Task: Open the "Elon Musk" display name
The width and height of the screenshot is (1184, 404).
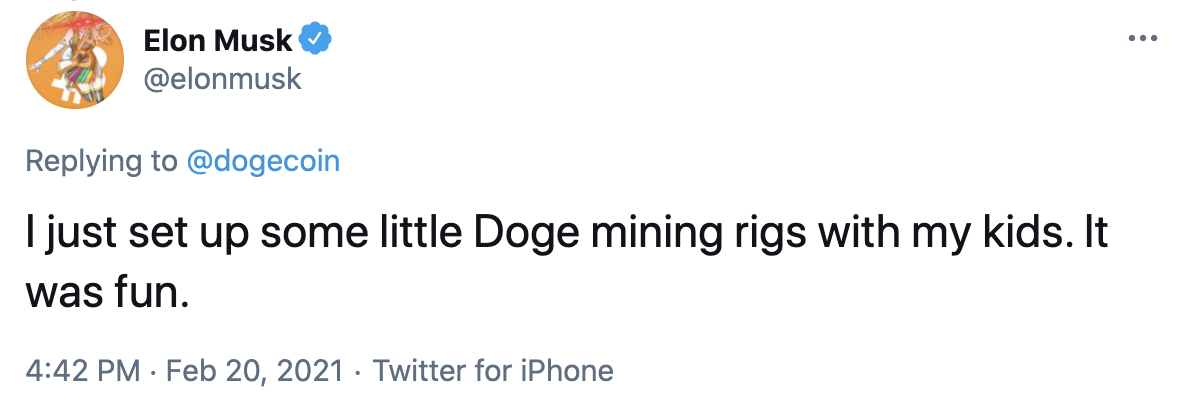Action: 218,40
